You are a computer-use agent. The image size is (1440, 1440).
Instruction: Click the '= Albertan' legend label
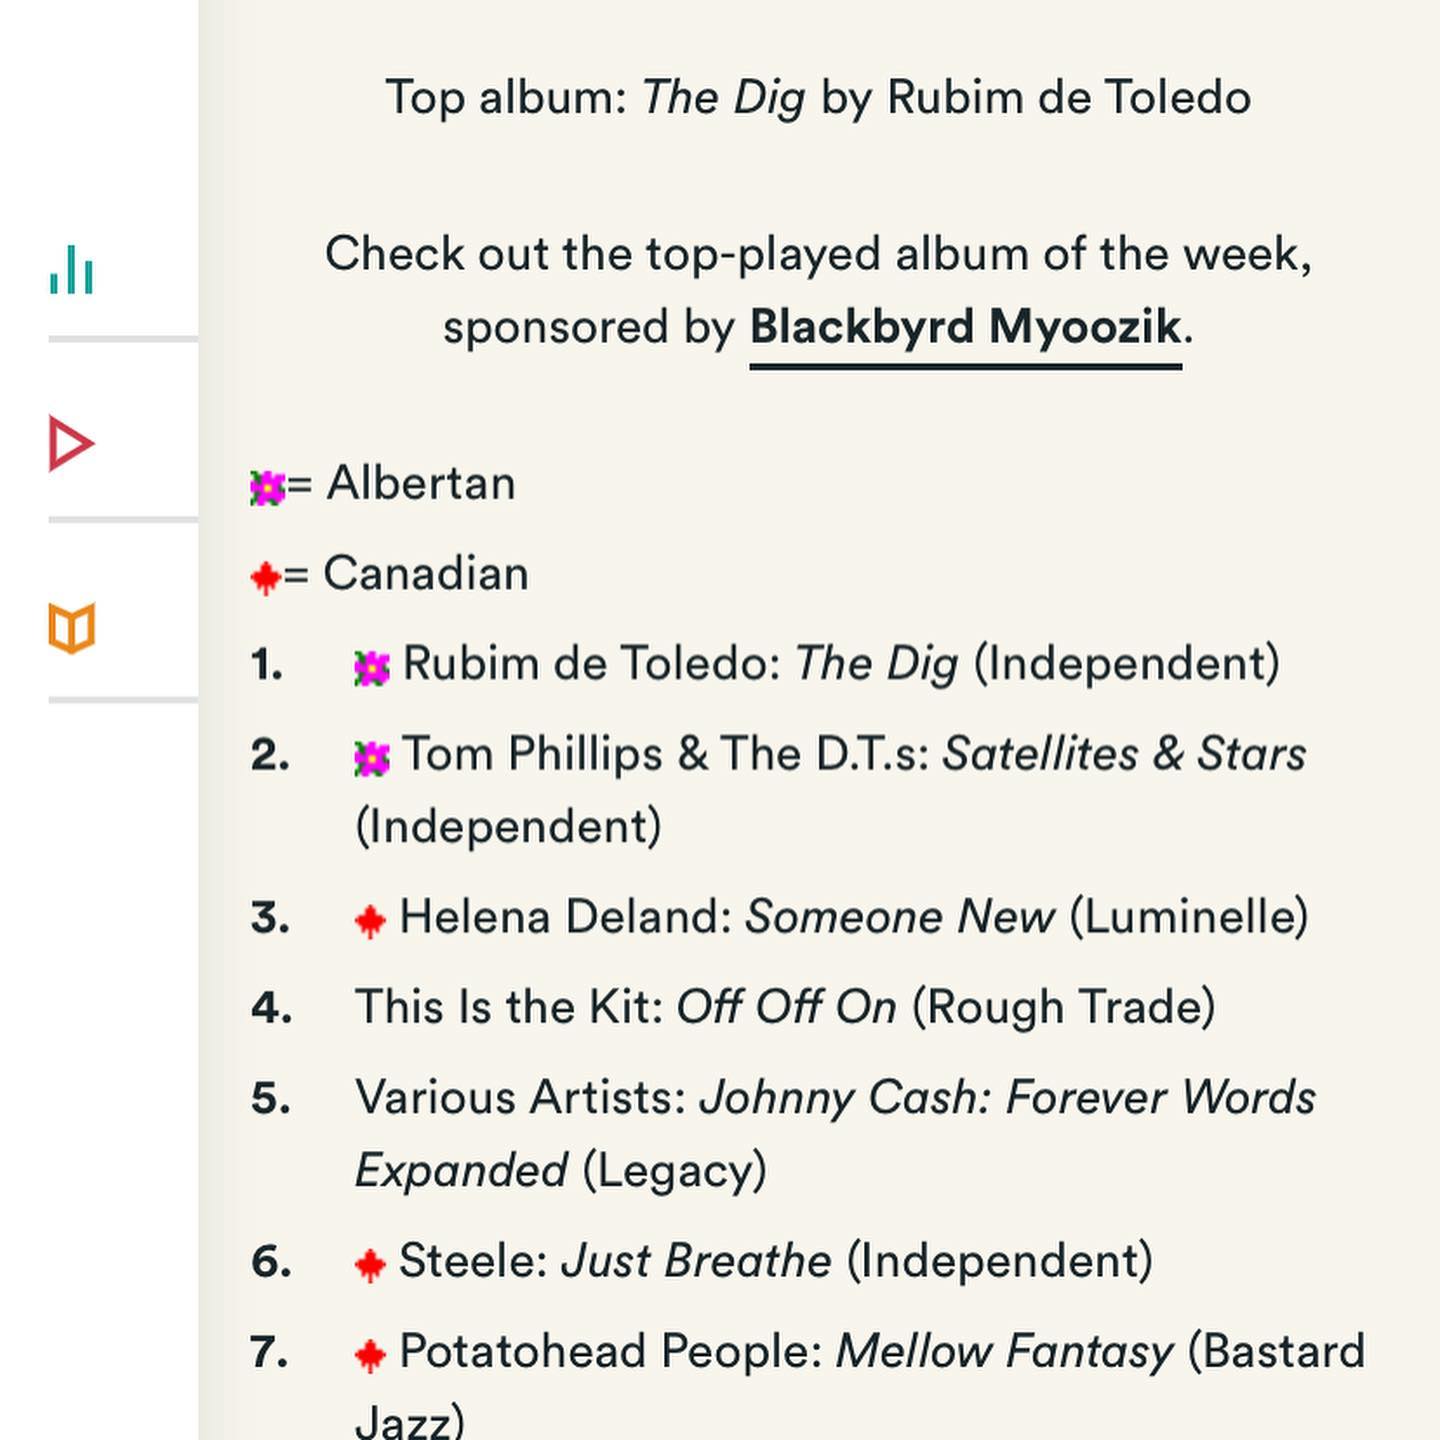[401, 484]
